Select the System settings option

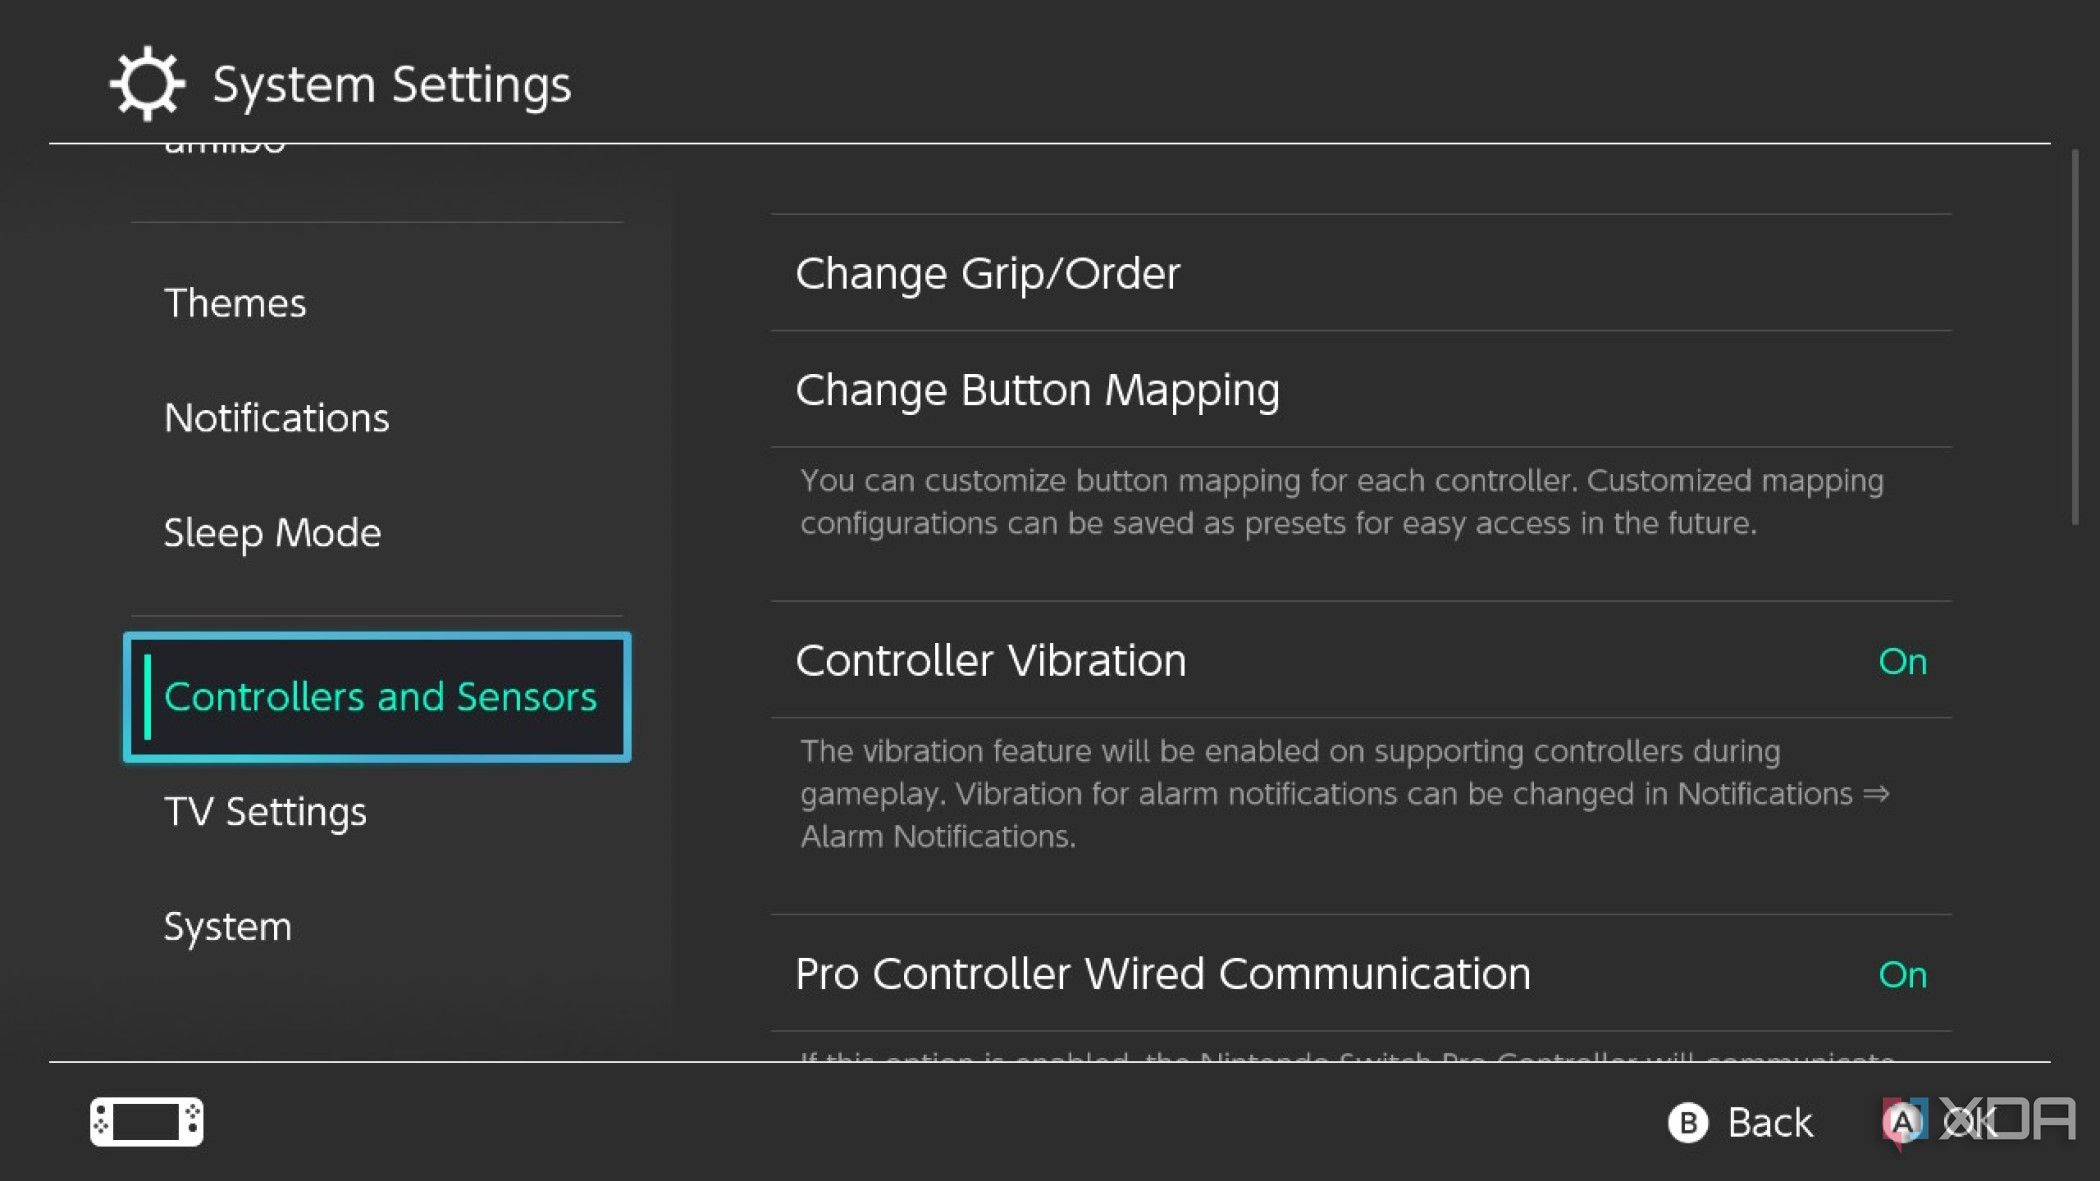point(228,926)
